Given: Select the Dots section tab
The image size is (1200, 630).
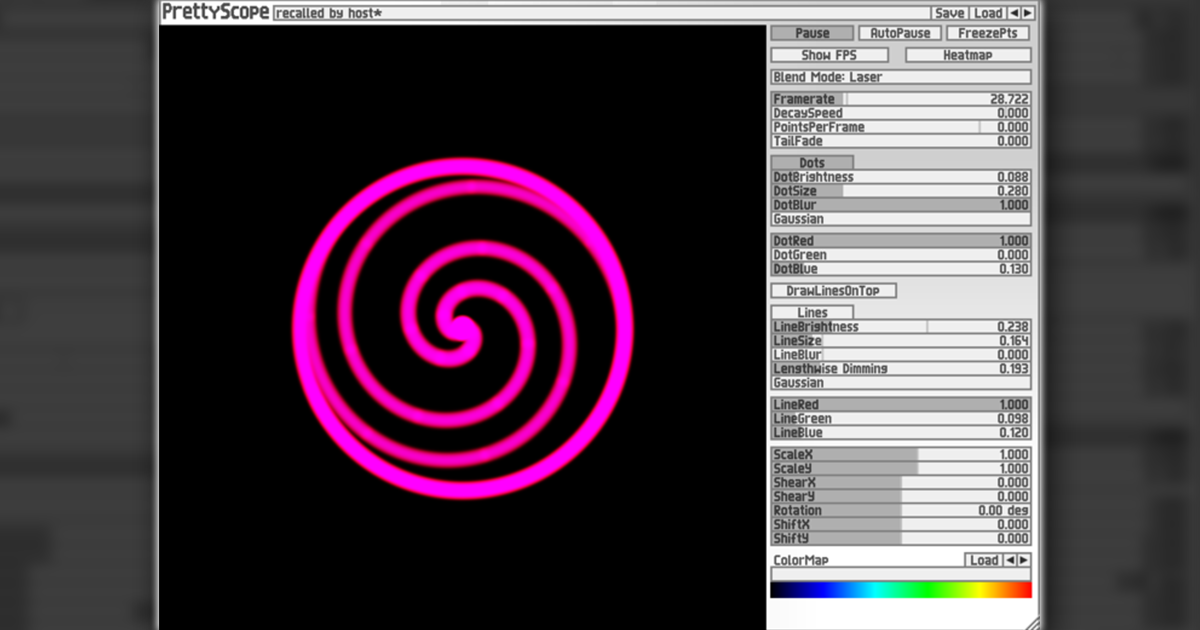Looking at the screenshot, I should pos(812,163).
